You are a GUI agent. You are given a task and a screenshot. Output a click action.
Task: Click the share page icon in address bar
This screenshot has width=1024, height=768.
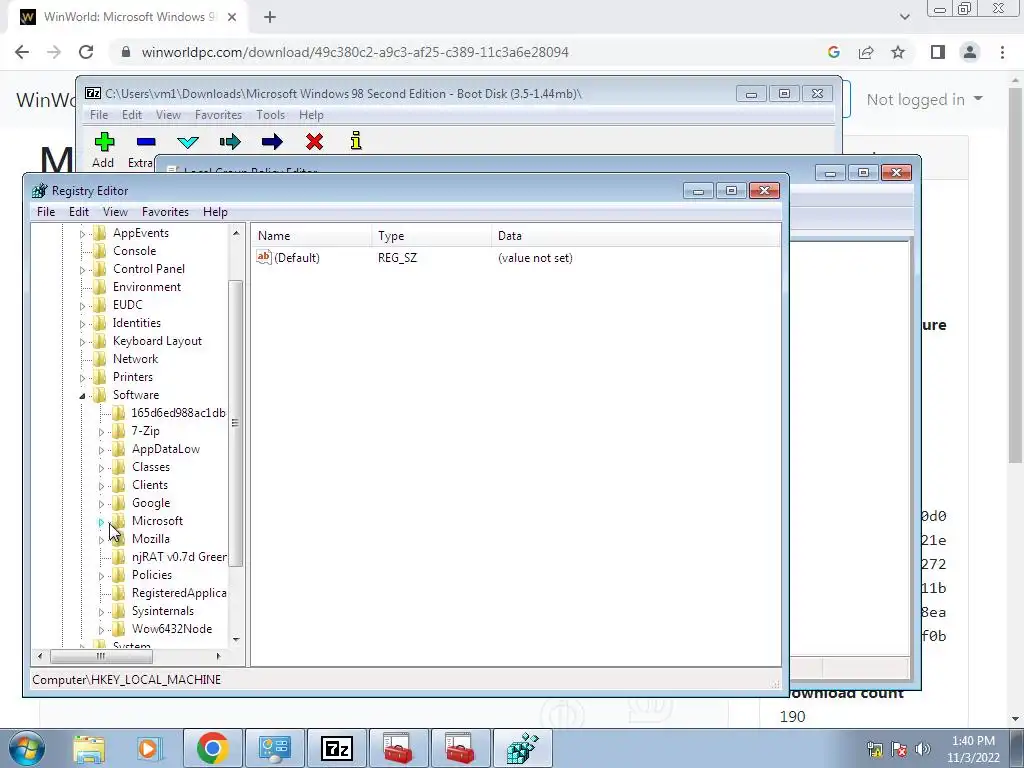(x=866, y=52)
